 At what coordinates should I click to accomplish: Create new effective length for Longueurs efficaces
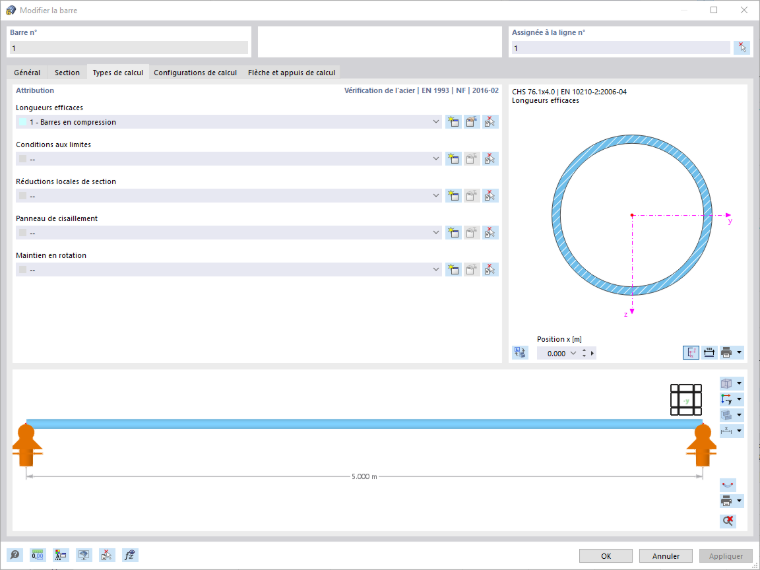click(x=453, y=122)
